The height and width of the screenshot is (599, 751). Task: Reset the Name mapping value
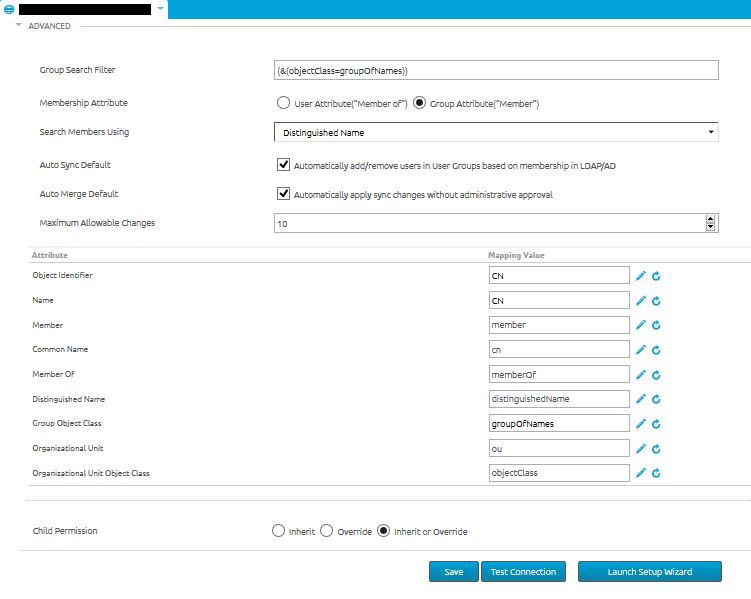coord(657,300)
